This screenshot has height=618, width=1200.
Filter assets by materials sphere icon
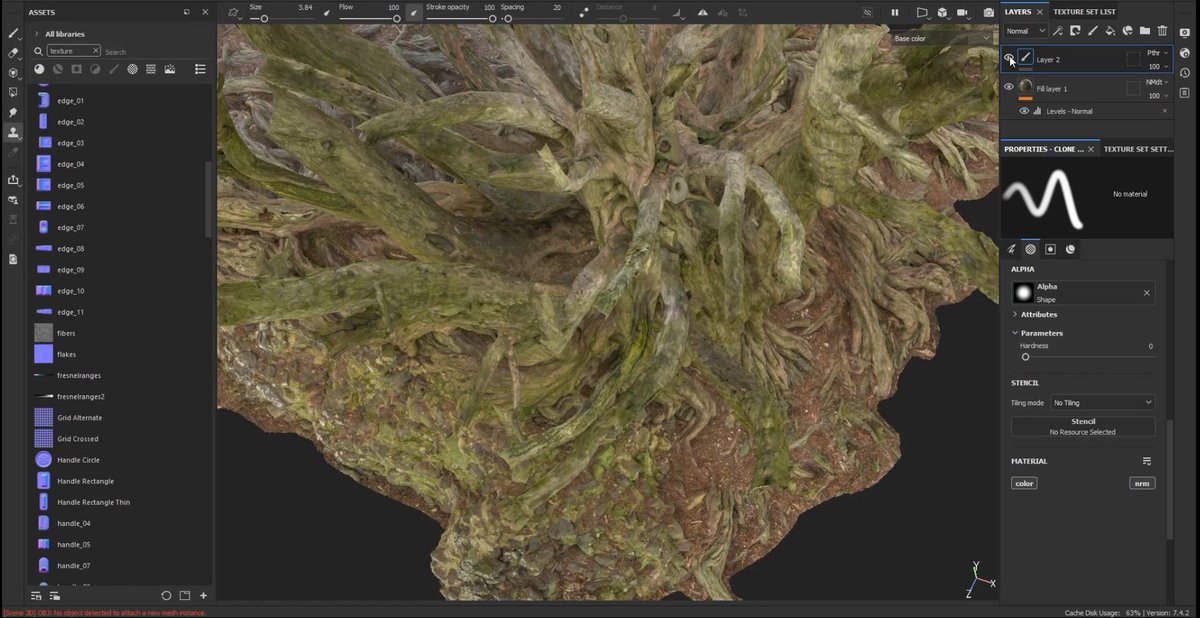tap(39, 69)
